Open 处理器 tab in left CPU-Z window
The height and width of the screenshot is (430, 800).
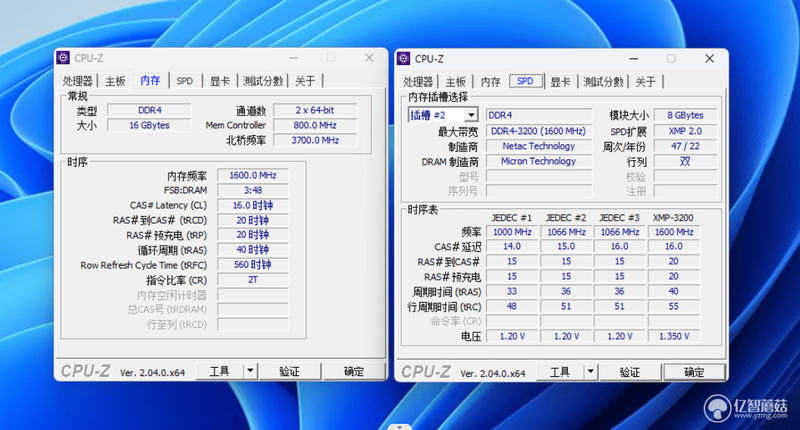(x=78, y=81)
